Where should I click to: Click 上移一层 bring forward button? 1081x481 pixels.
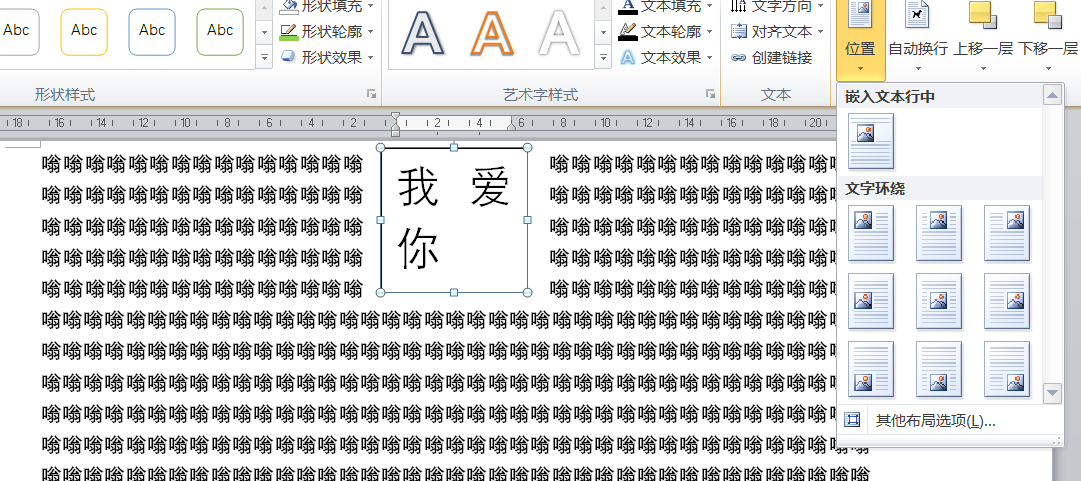(x=983, y=40)
